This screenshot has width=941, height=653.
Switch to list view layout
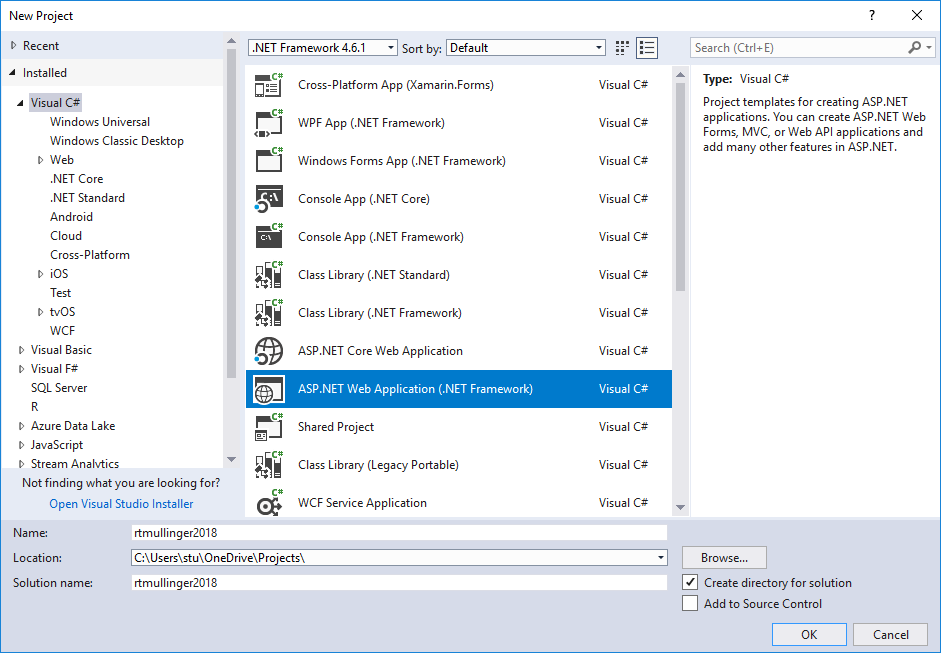point(647,48)
